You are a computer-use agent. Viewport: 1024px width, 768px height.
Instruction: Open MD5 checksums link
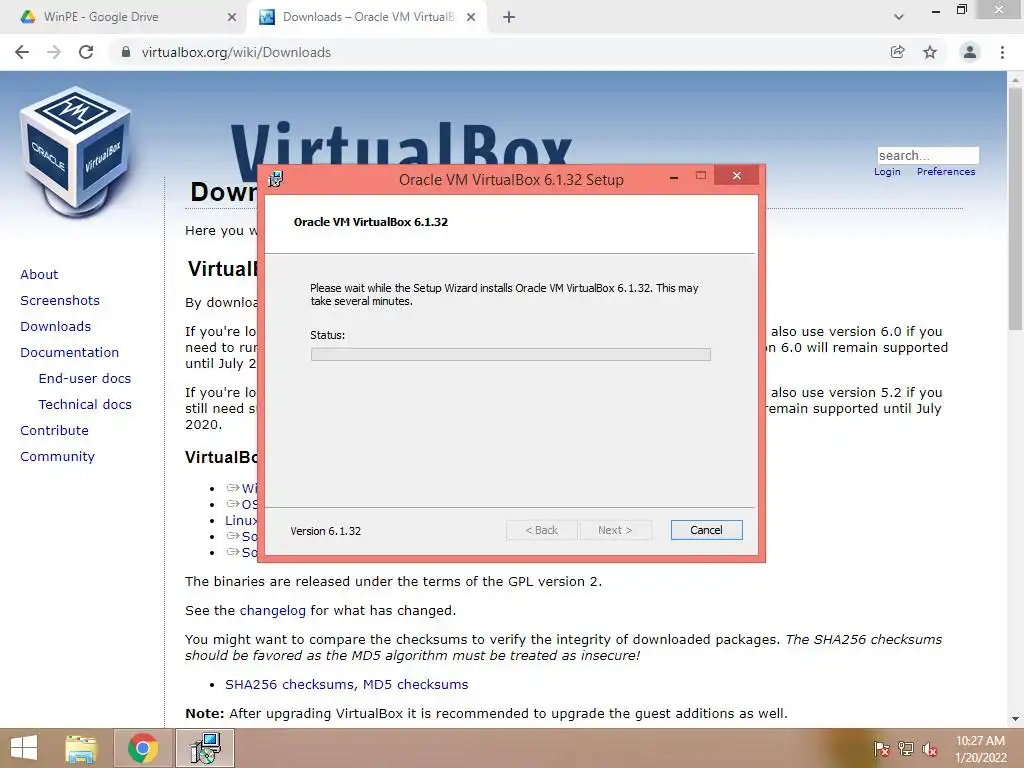coord(415,684)
